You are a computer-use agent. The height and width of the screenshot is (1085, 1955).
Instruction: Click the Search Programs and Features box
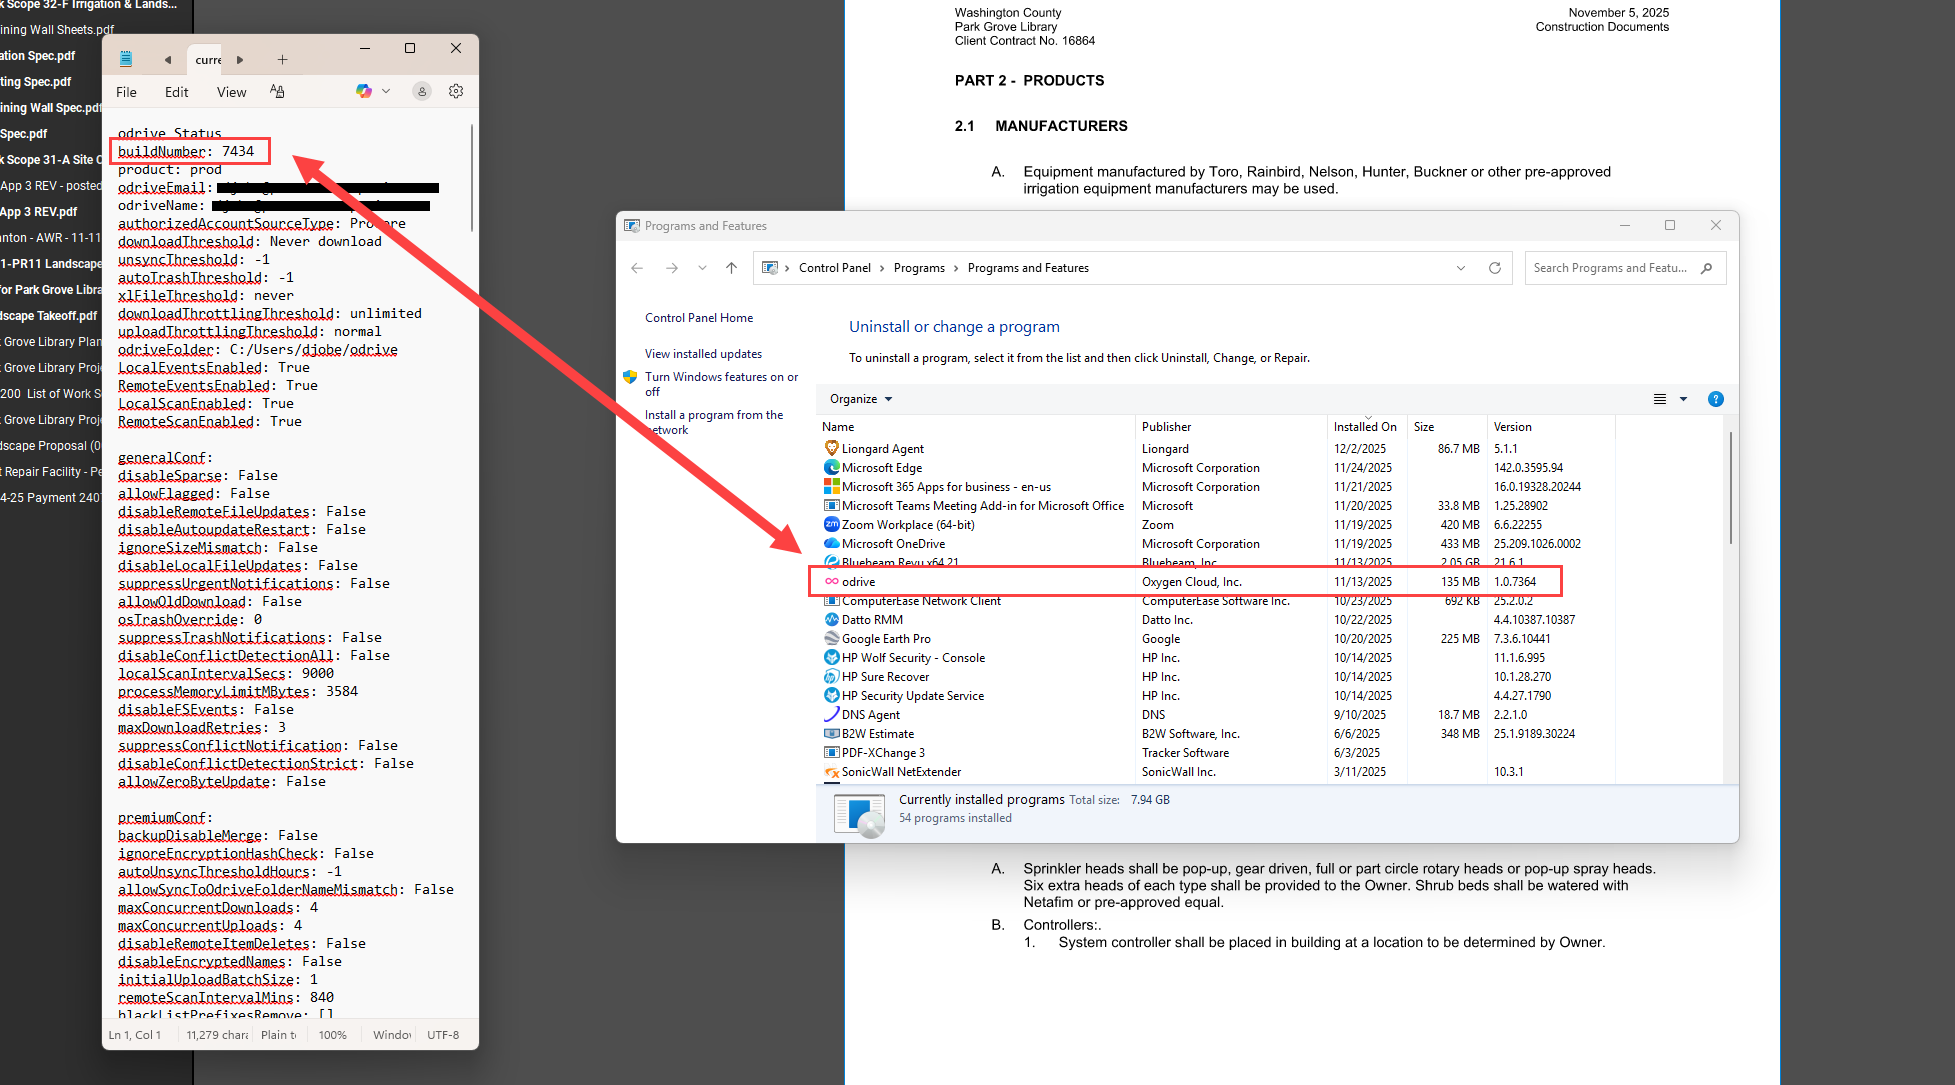(x=1610, y=268)
